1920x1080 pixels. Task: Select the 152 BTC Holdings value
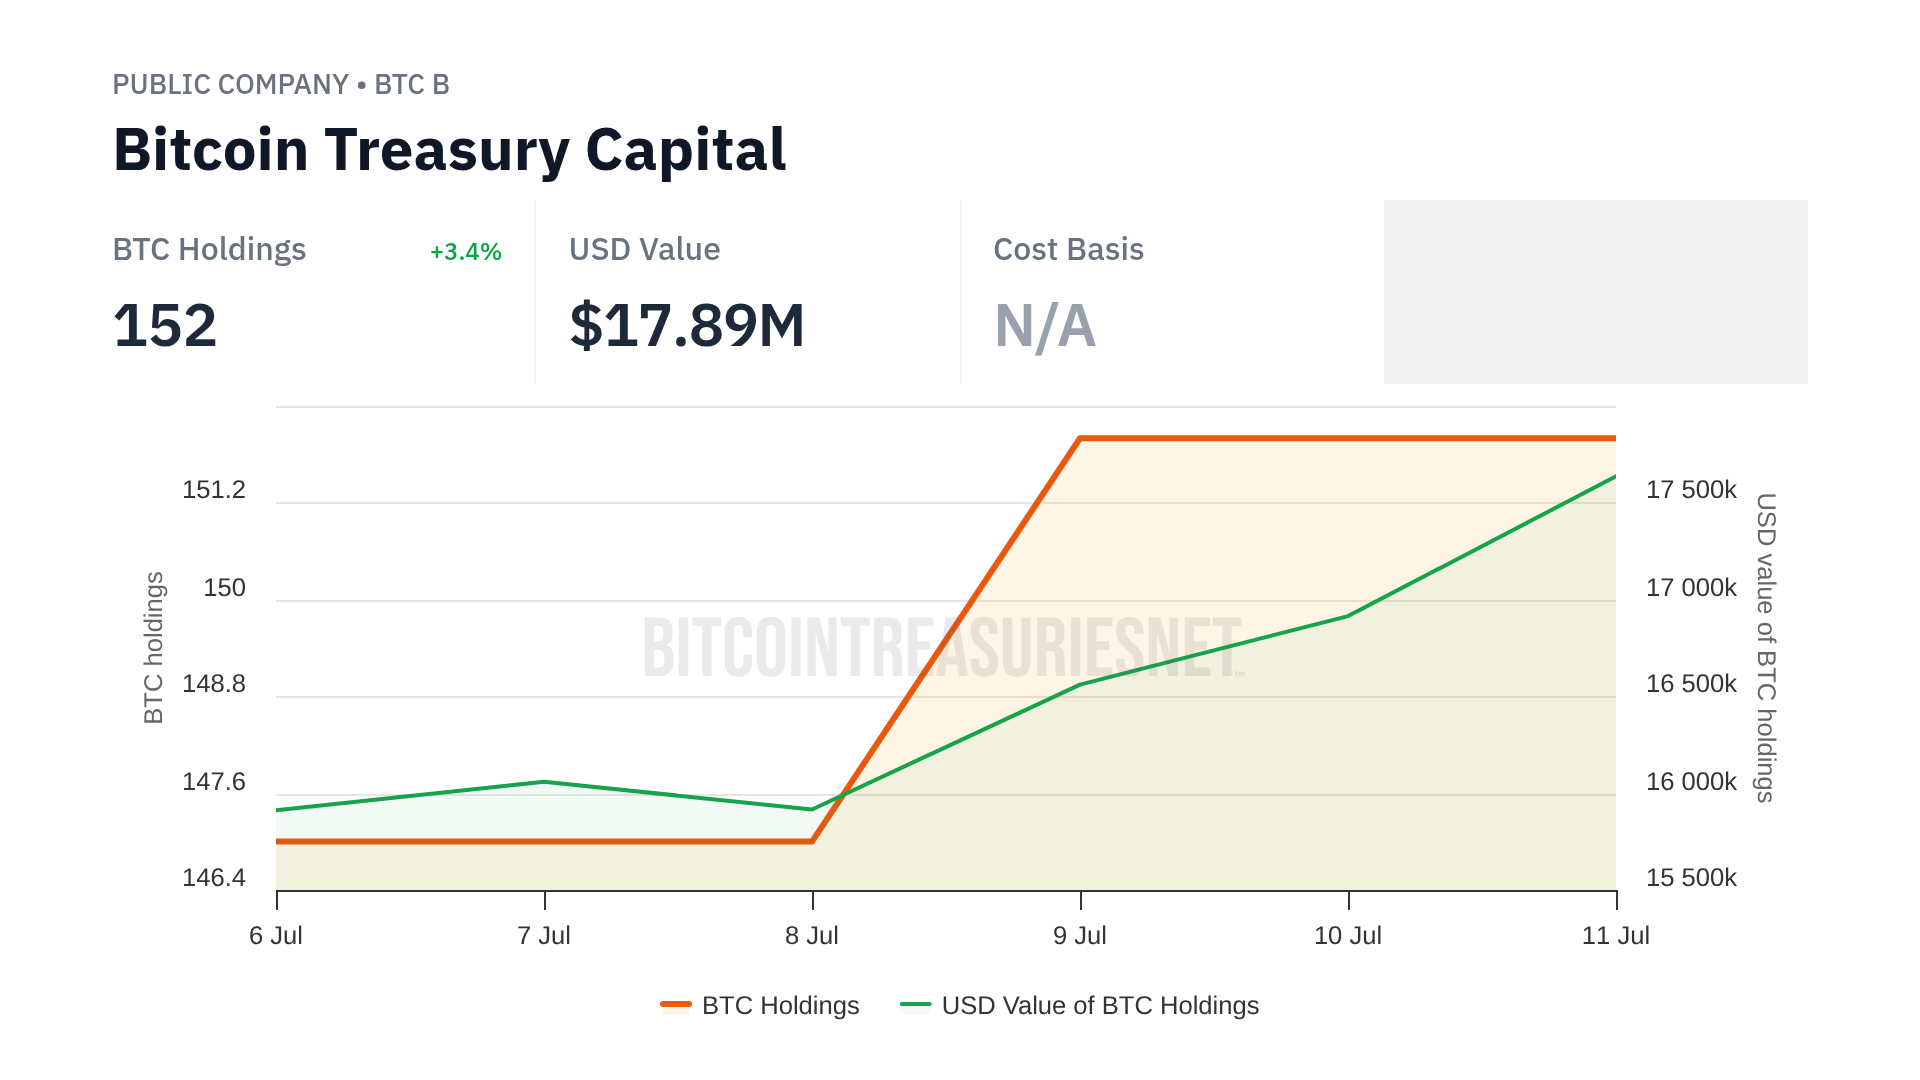(165, 326)
